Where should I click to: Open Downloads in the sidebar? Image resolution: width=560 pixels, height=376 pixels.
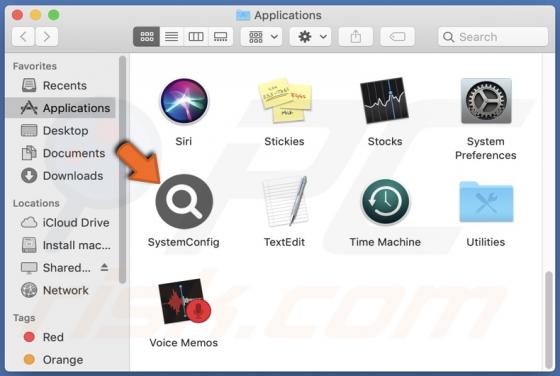coord(60,176)
